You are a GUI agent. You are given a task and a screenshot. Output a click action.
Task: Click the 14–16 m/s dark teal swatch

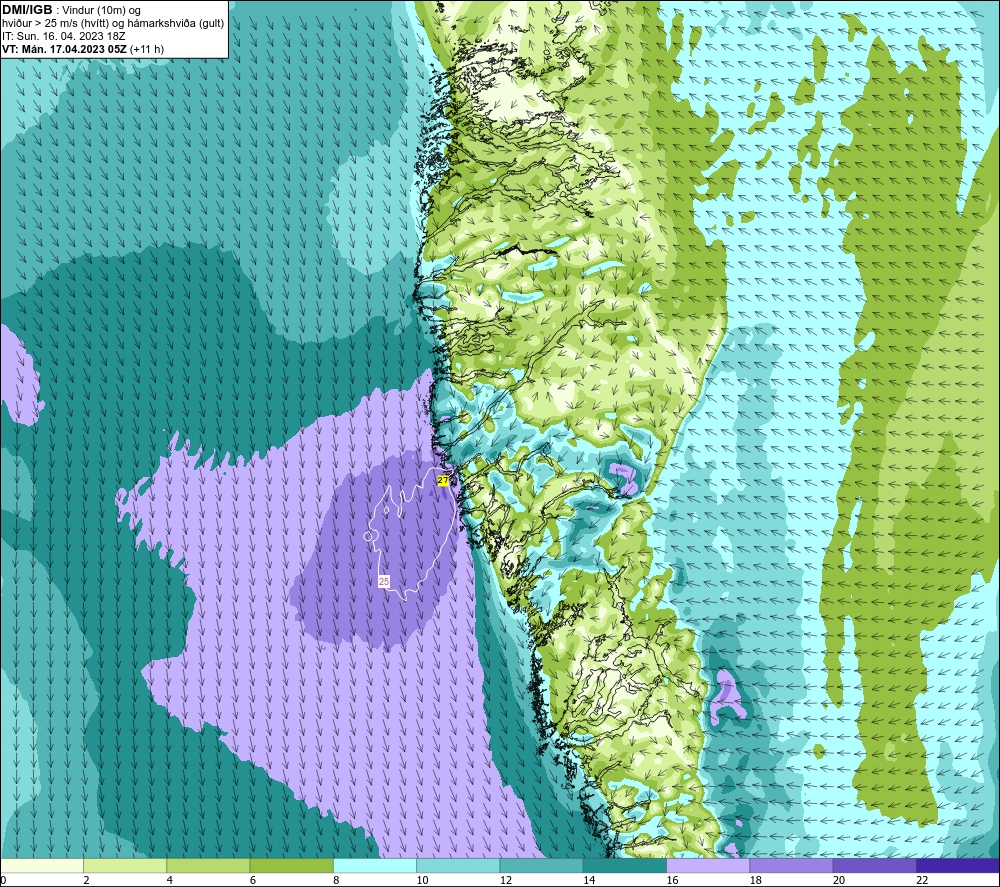pyautogui.click(x=625, y=865)
